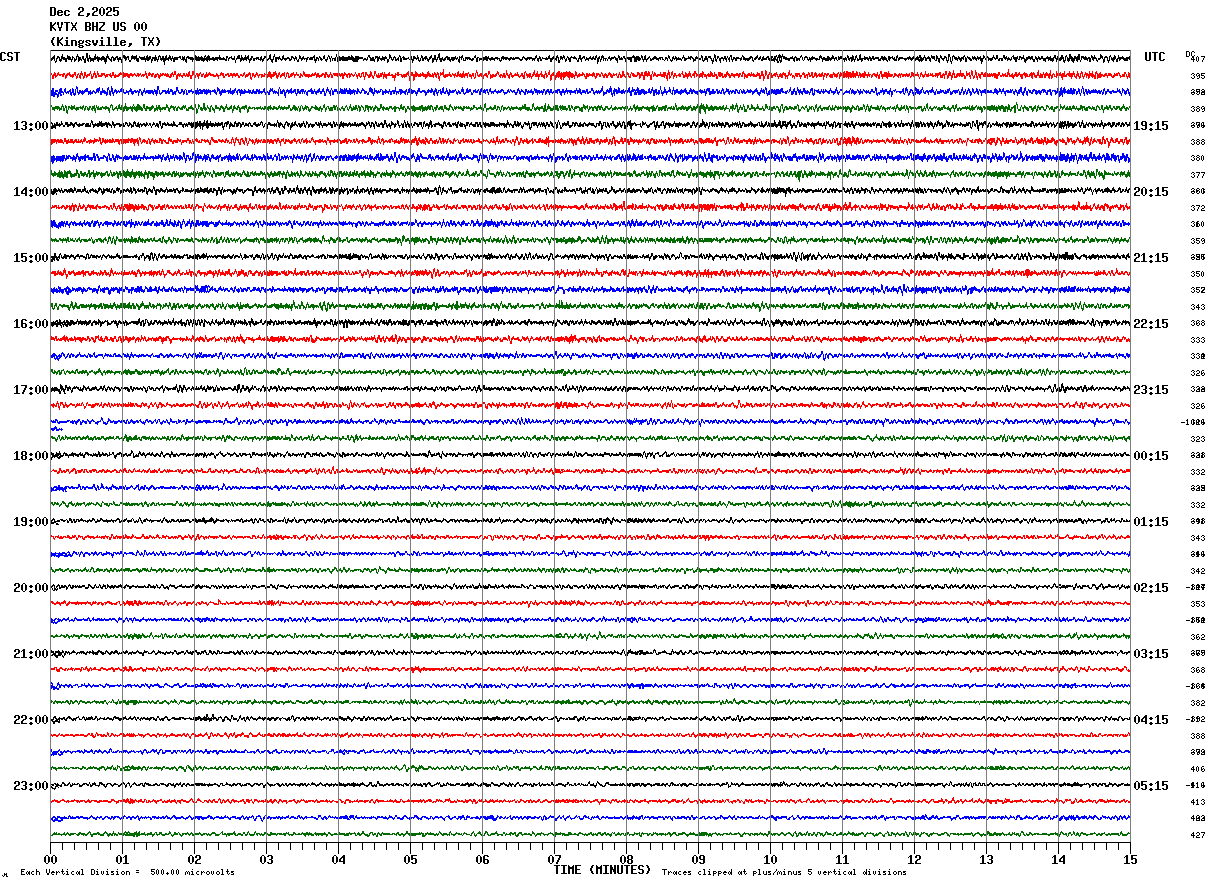Click minute tick label 06 on the bottom axis
The height and width of the screenshot is (886, 1210).
click(482, 859)
